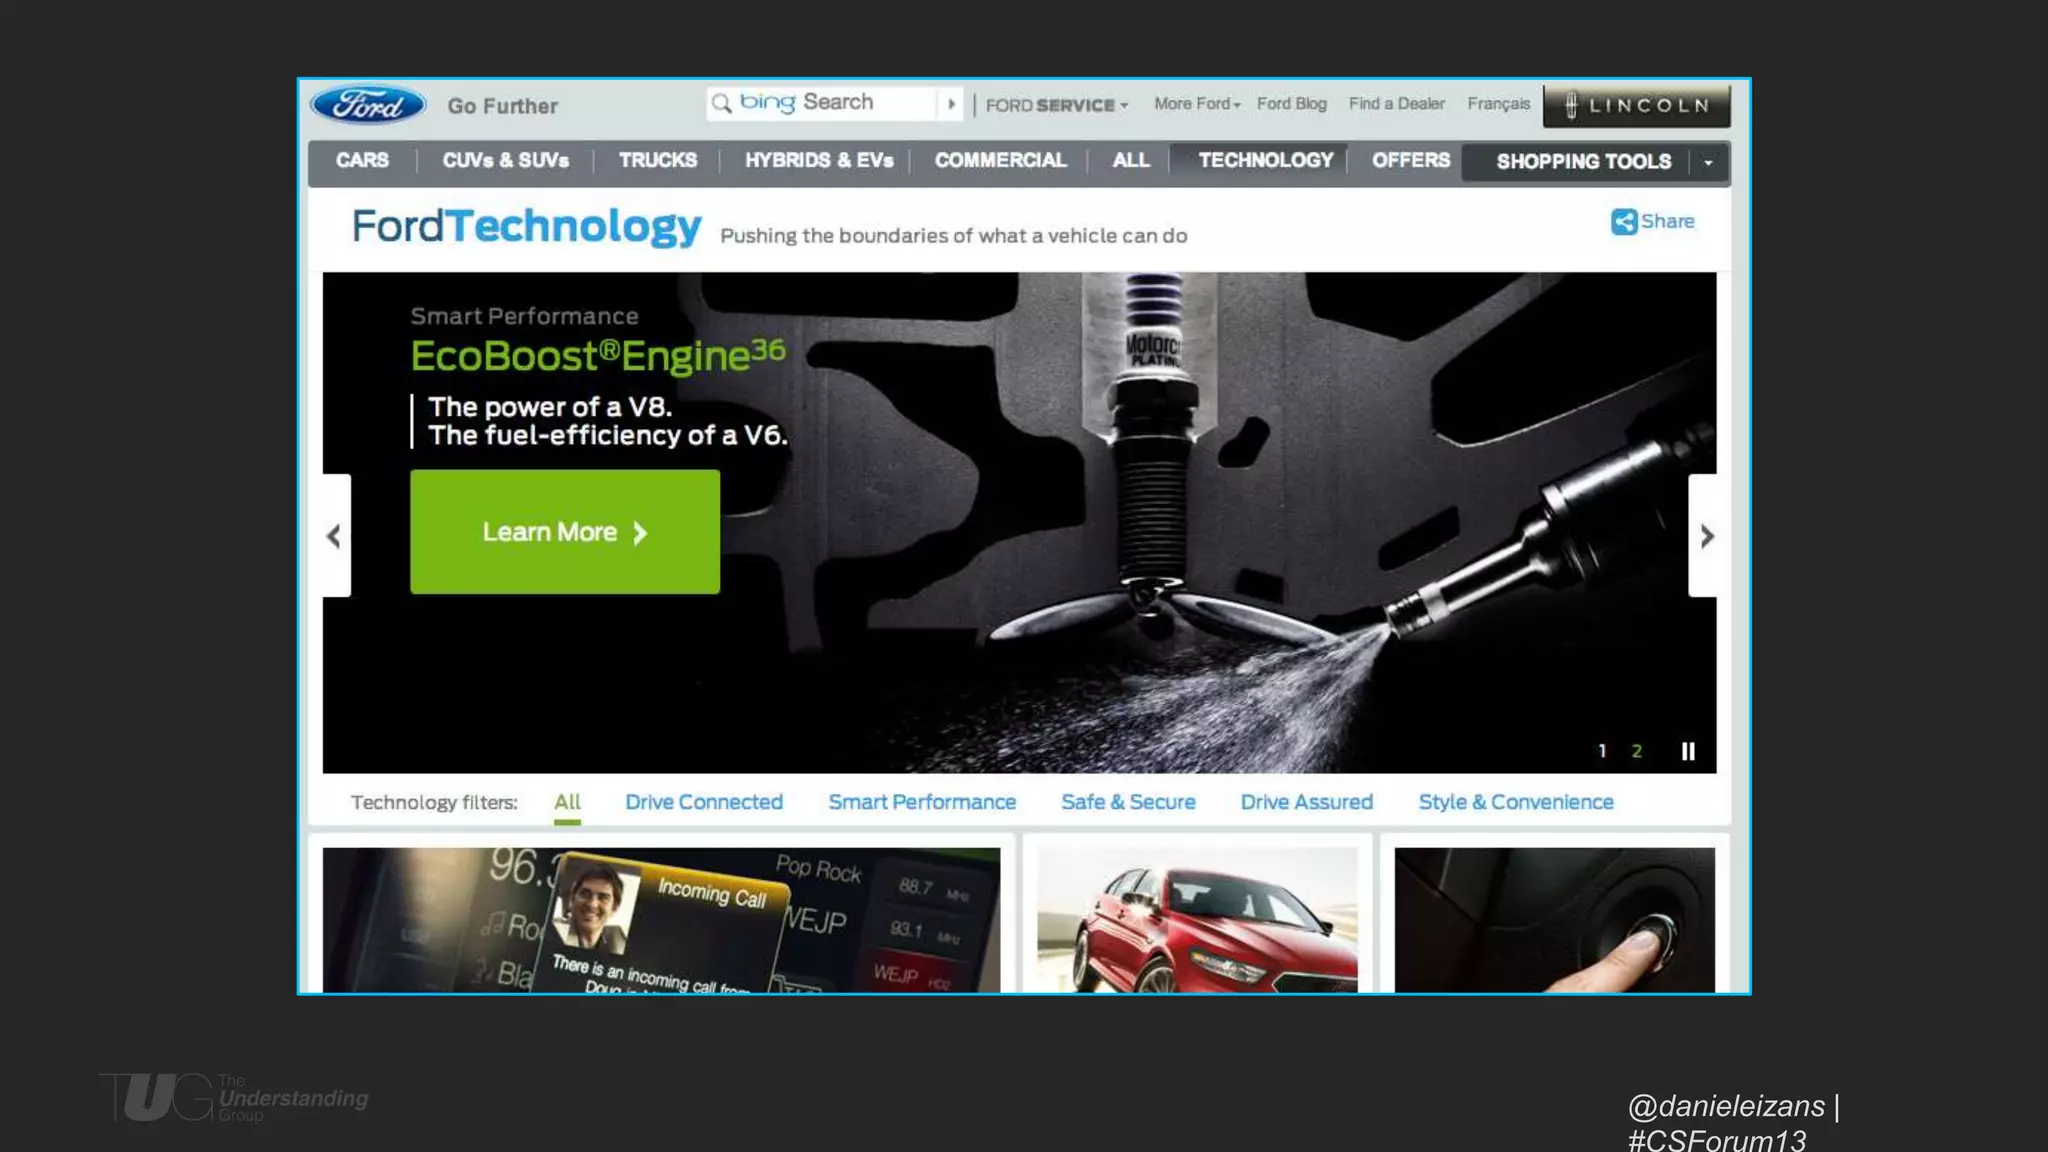2048x1152 pixels.
Task: Open the Trucks menu
Action: (657, 161)
